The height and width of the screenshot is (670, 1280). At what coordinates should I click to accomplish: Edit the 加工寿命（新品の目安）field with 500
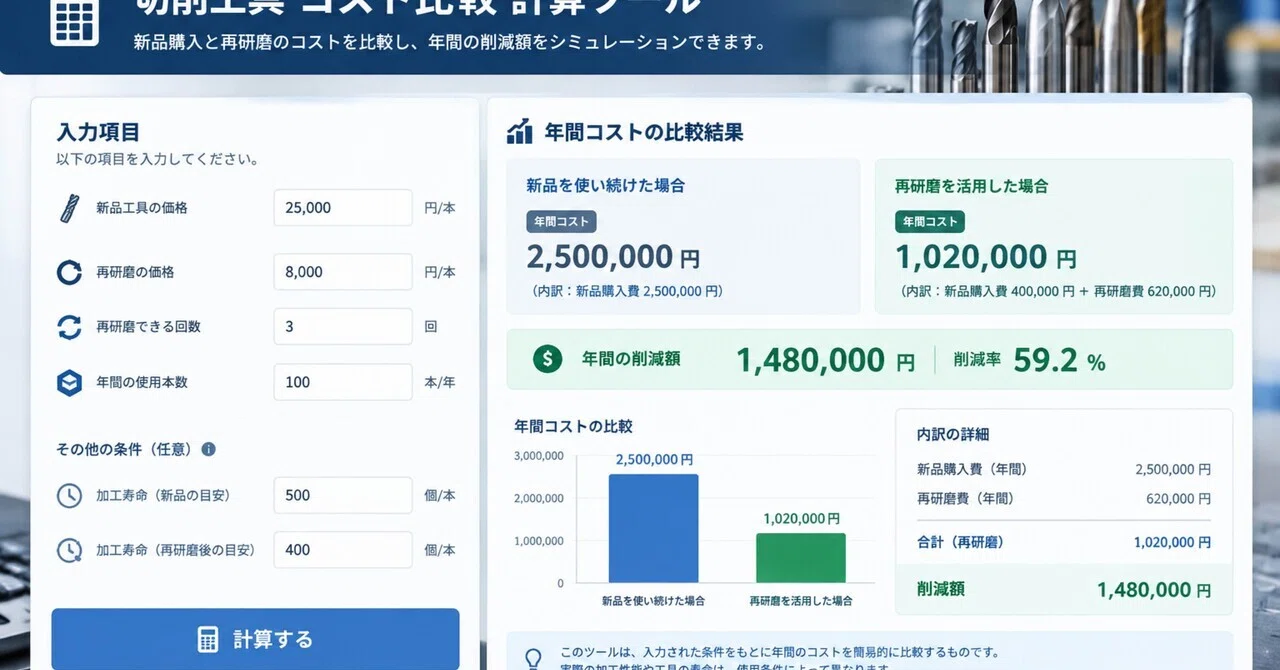click(343, 495)
